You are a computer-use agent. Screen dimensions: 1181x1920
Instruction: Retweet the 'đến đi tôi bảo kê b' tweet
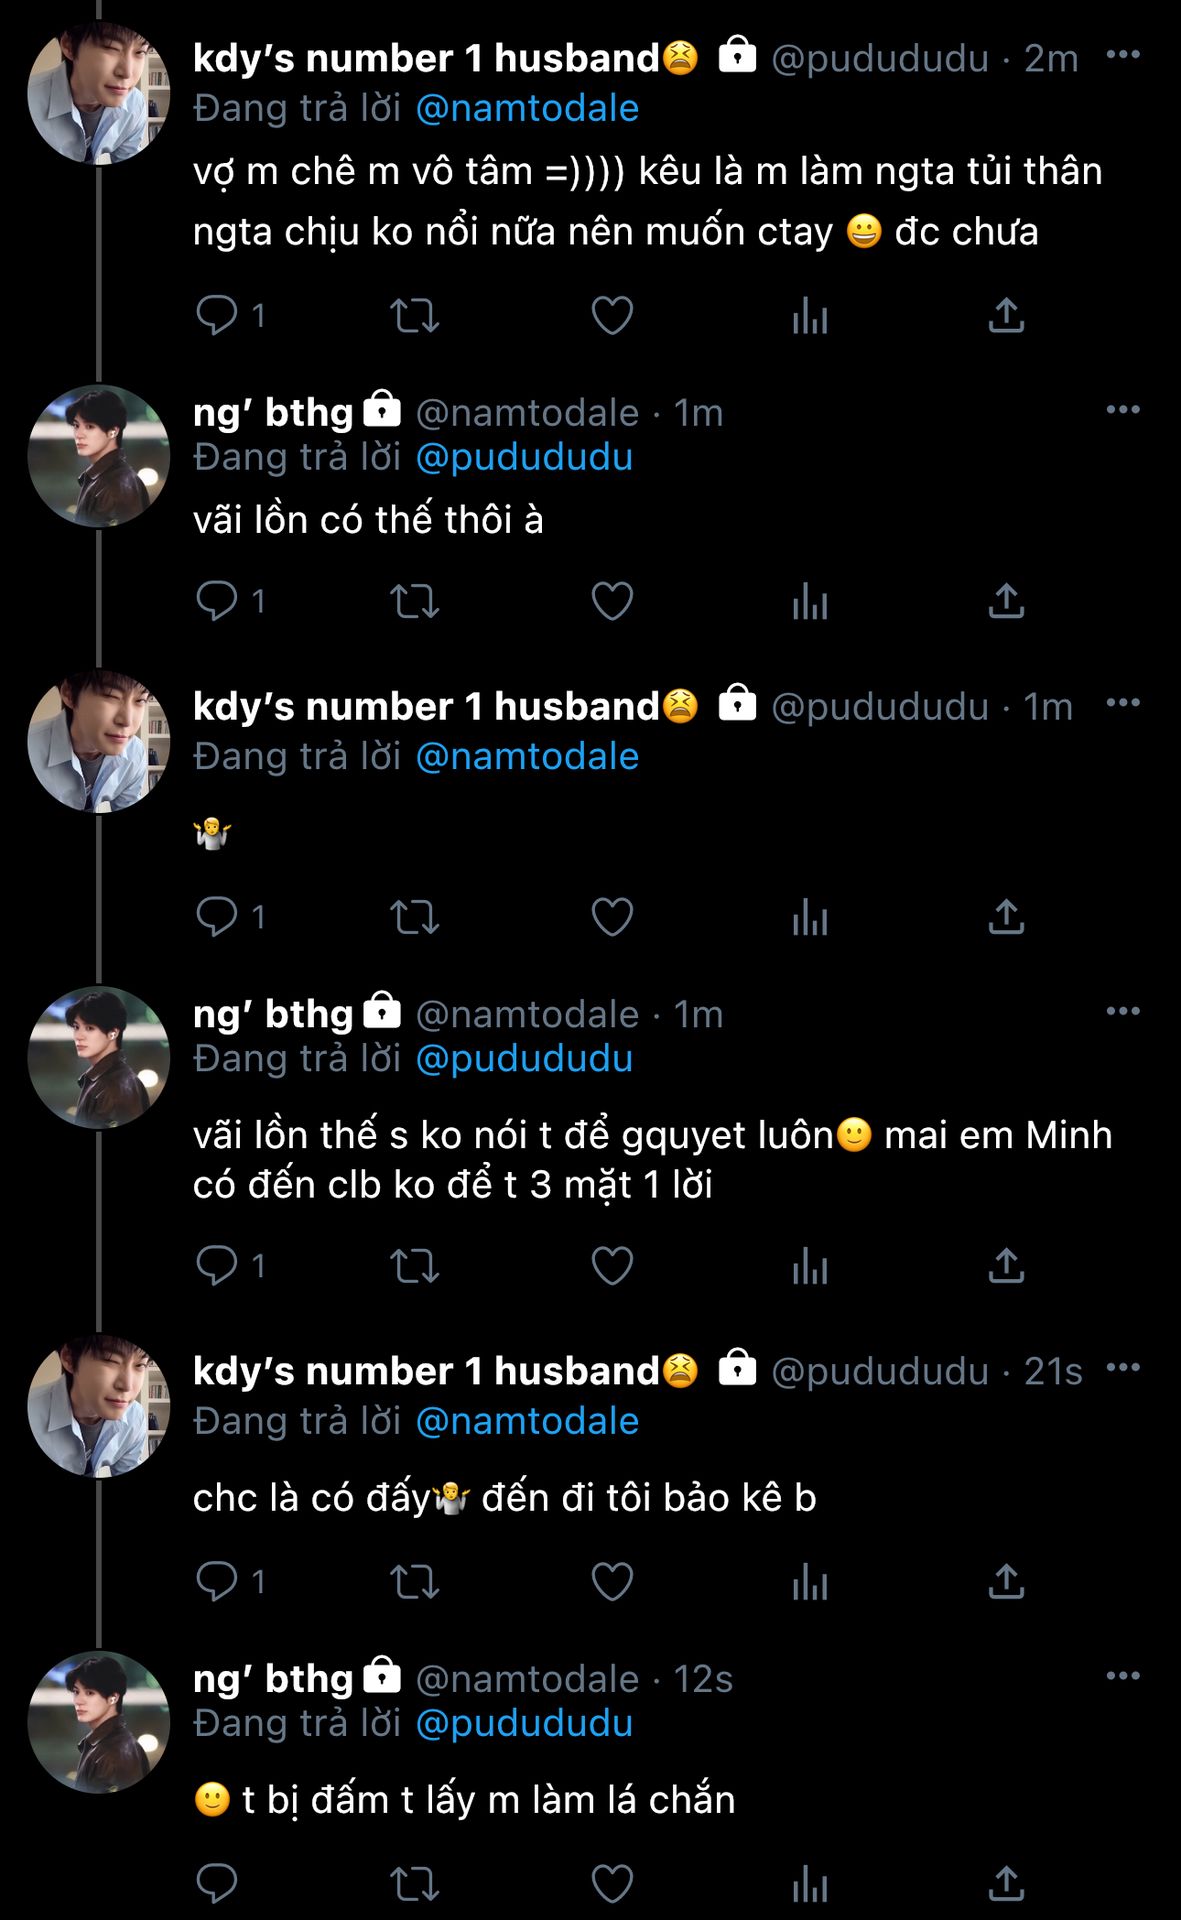tap(414, 1581)
